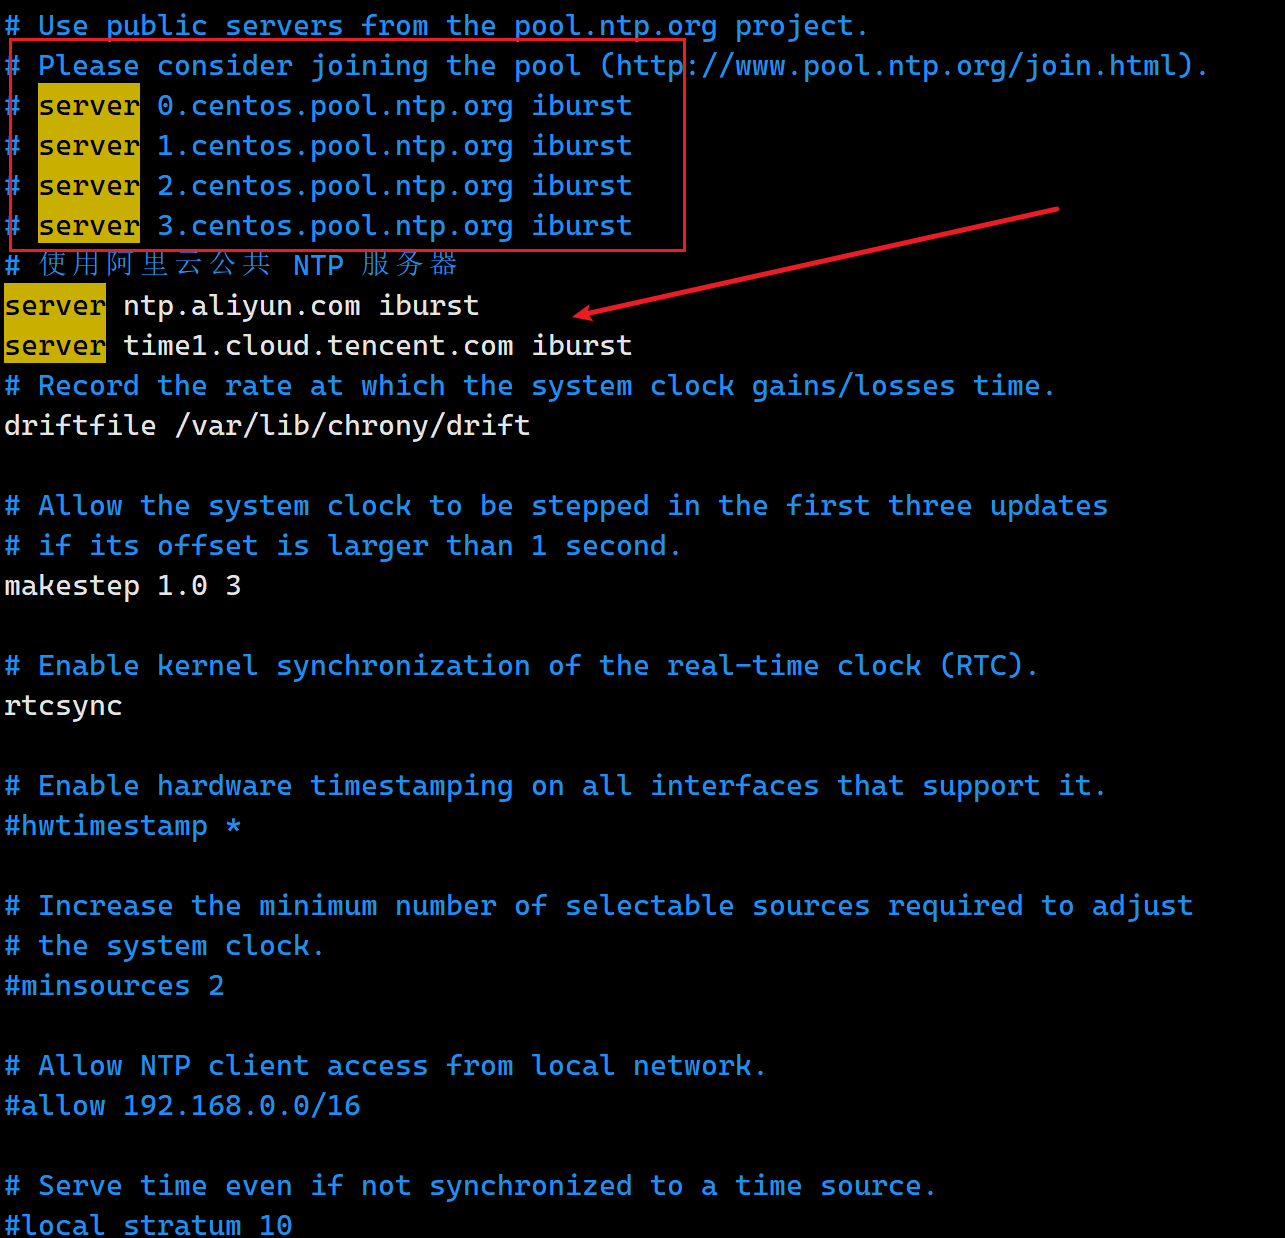
Task: Click the makestep 1.0 3 line
Action: (122, 586)
